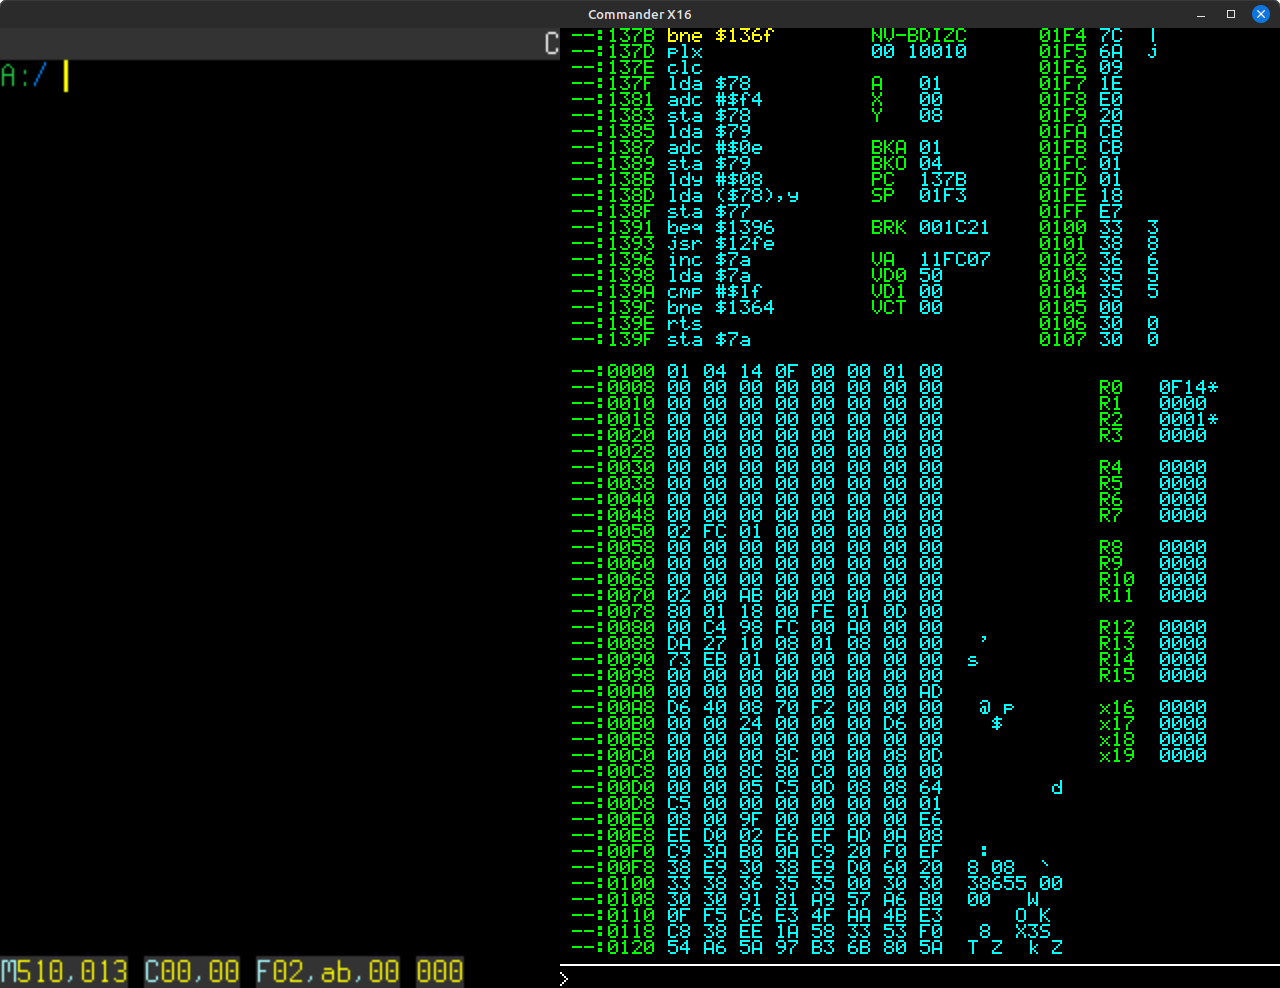Click the A:/ shell prompt
Screen dimensions: 1280x988
[x=24, y=76]
